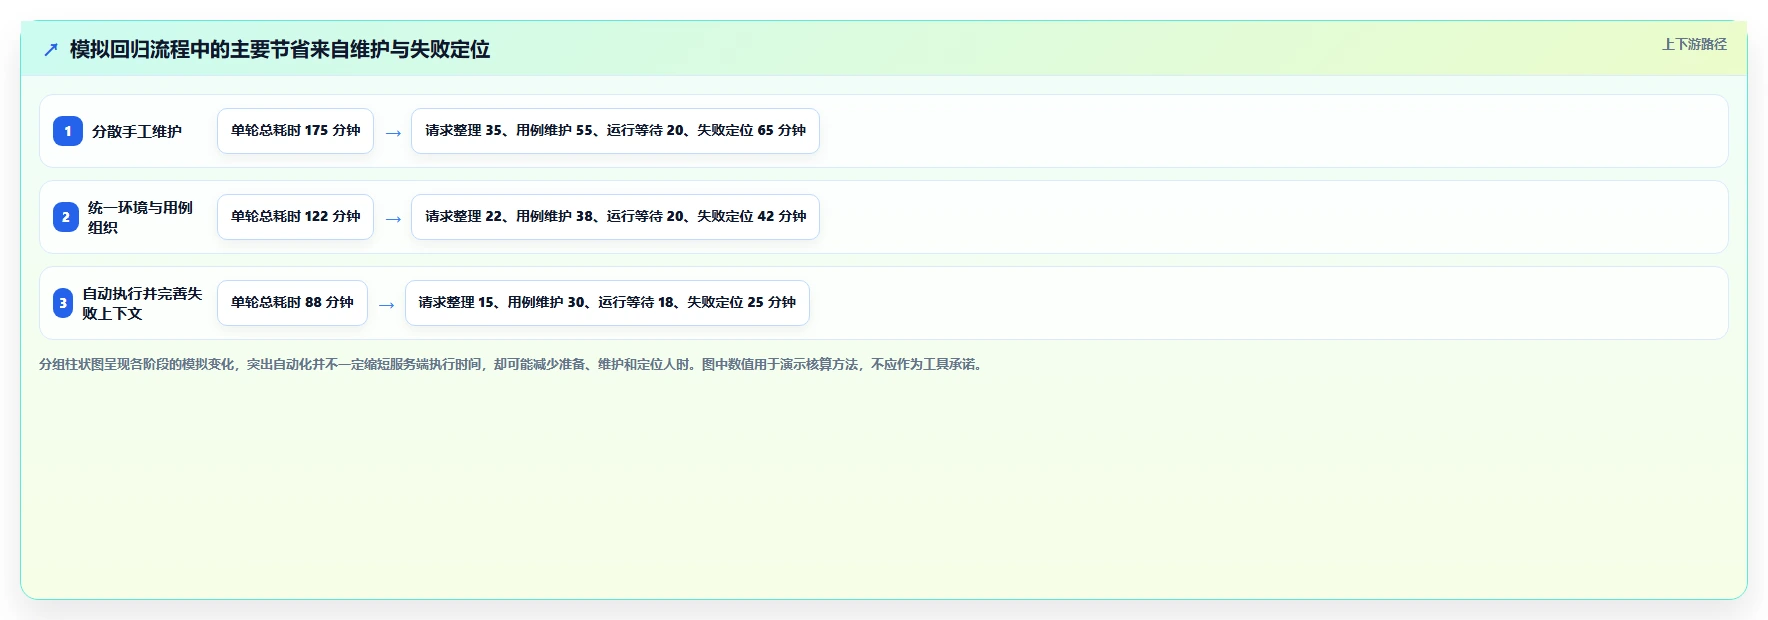Click the breakdown box with 失败定位 65 分钟
Viewport: 1768px width, 620px height.
(615, 131)
